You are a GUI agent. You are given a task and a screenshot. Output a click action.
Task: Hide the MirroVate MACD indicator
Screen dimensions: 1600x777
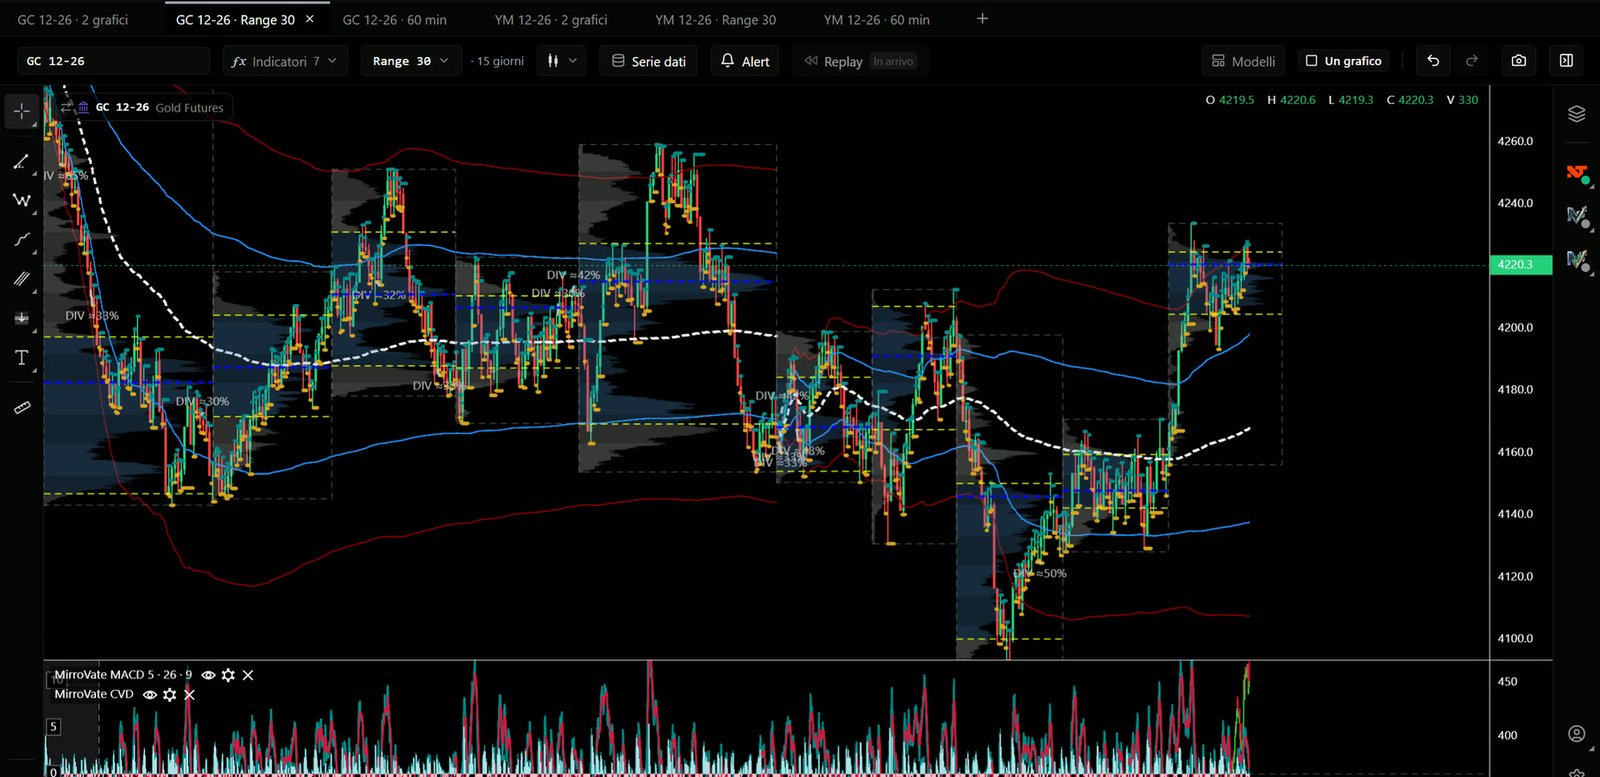208,675
